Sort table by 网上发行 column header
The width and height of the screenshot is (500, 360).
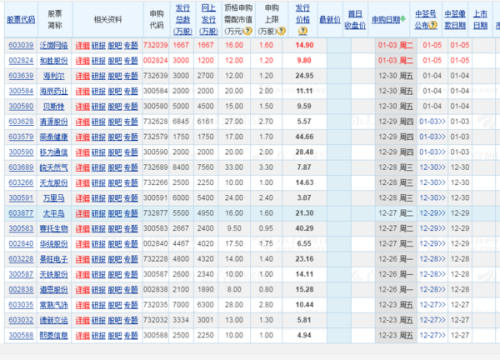(208, 20)
